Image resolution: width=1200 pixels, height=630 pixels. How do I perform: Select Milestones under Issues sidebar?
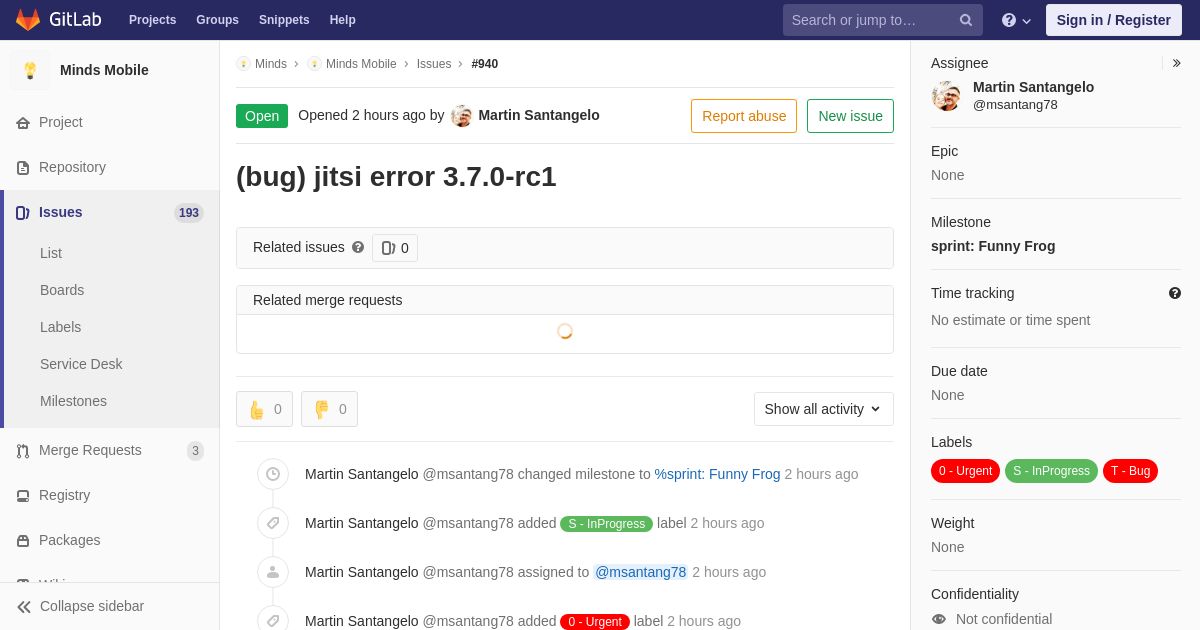tap(73, 401)
